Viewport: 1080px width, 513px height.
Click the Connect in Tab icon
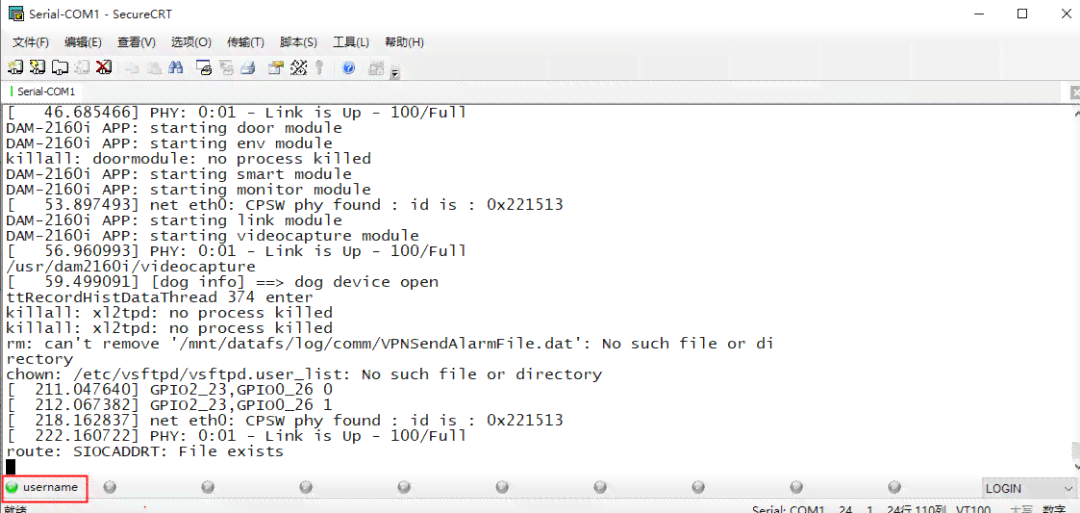click(x=60, y=67)
